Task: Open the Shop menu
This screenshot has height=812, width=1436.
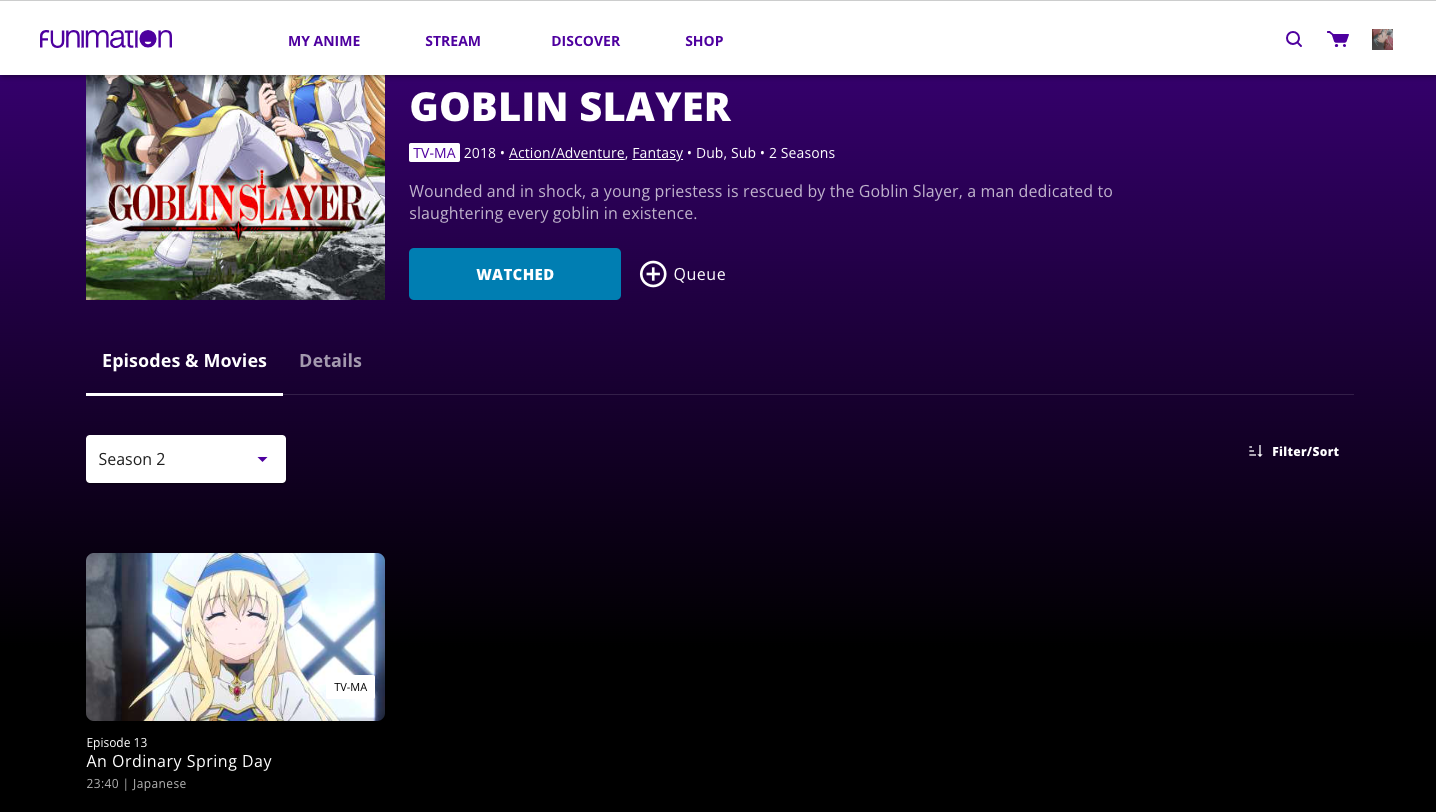Action: (704, 41)
